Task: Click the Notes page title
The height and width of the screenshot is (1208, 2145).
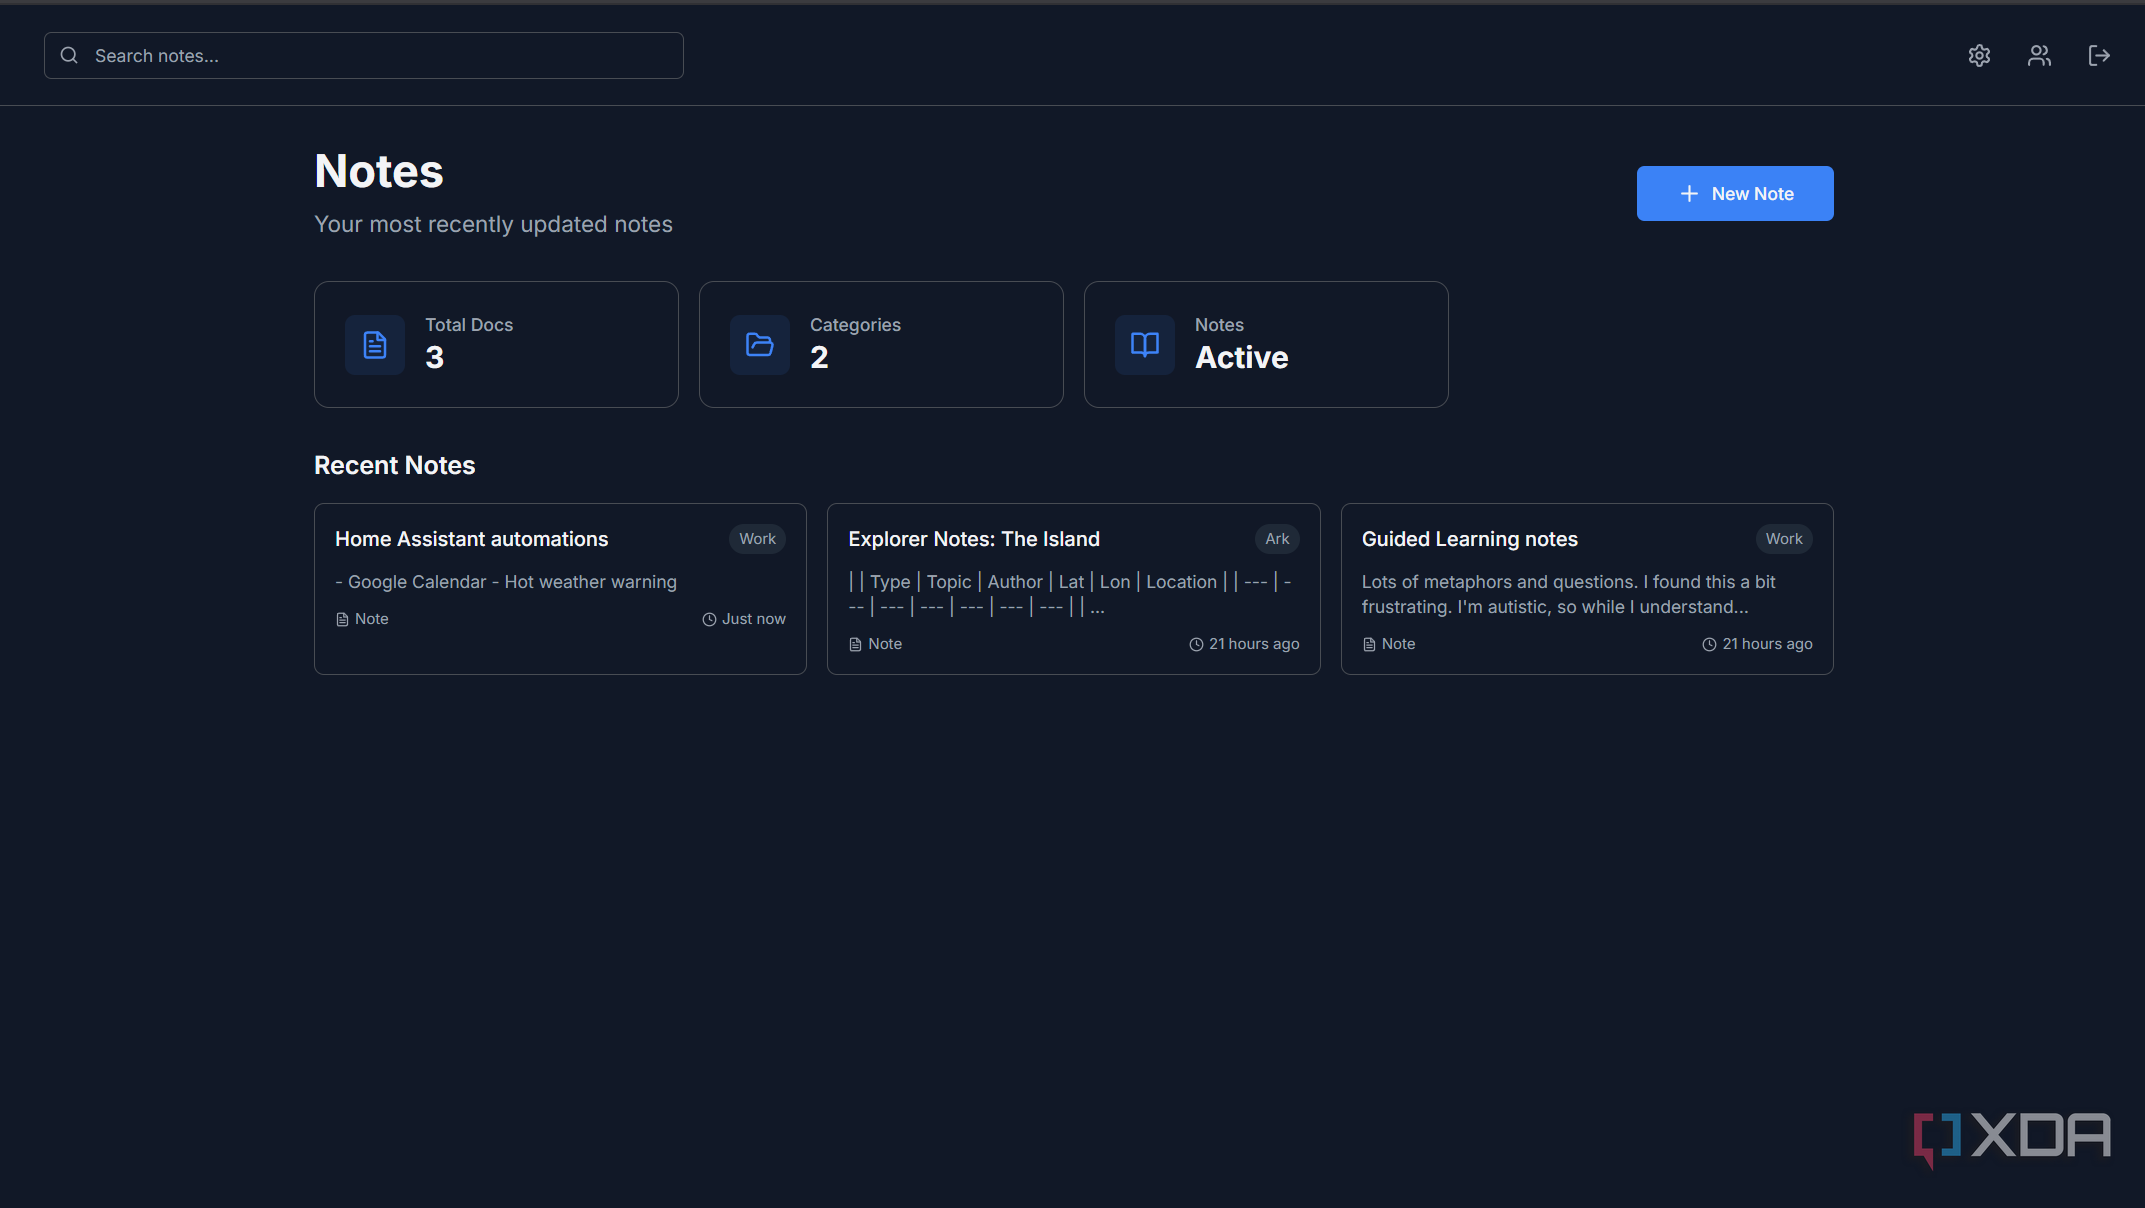Action: point(379,171)
